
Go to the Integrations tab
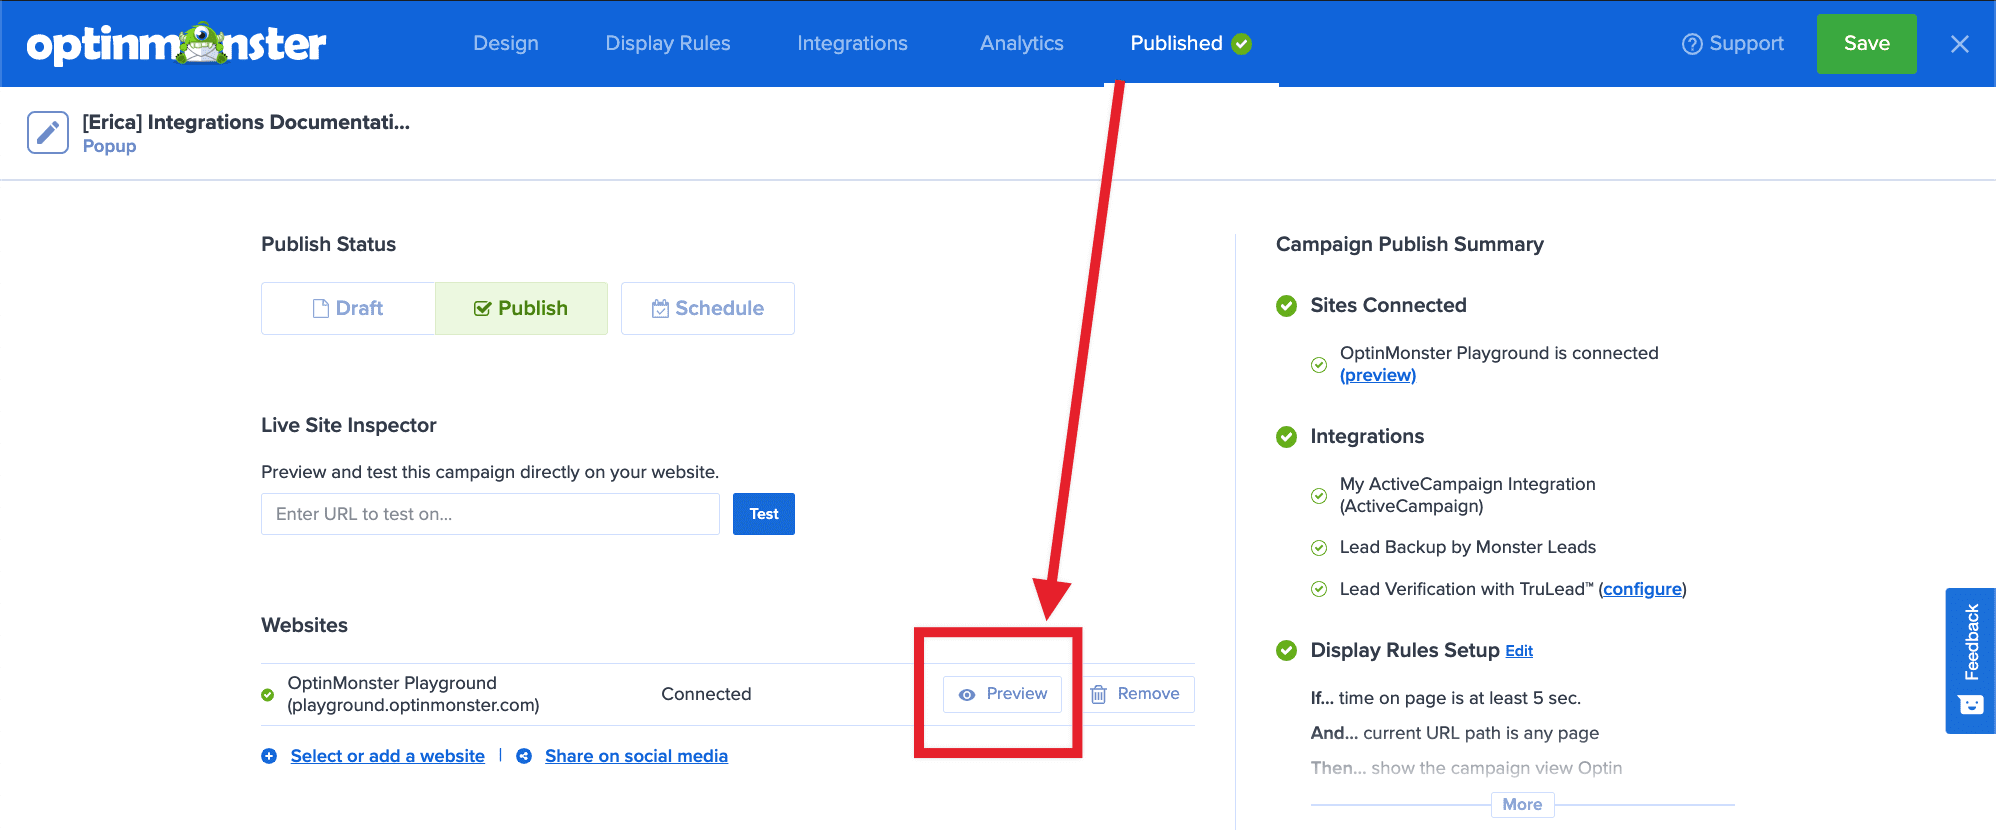(852, 44)
